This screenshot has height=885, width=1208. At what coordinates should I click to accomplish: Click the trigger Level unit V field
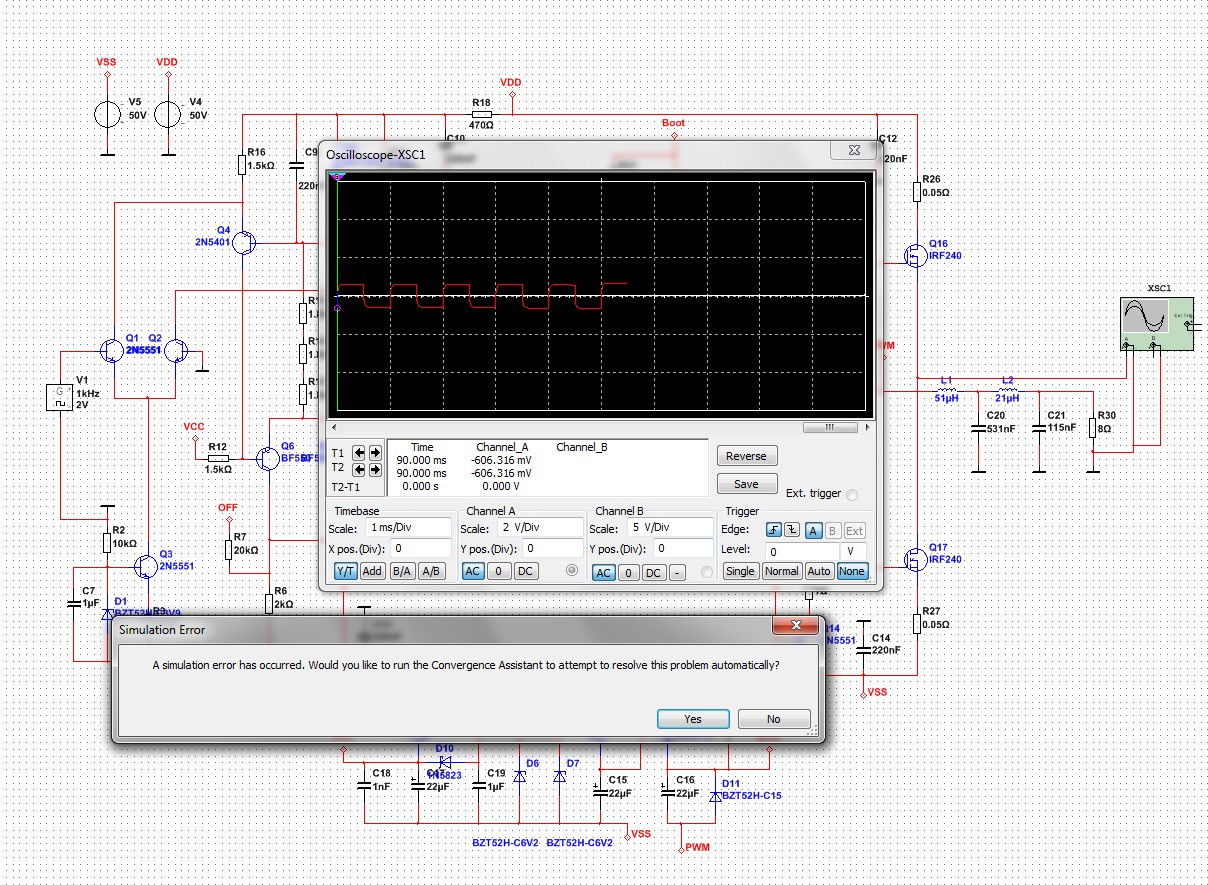tap(855, 551)
